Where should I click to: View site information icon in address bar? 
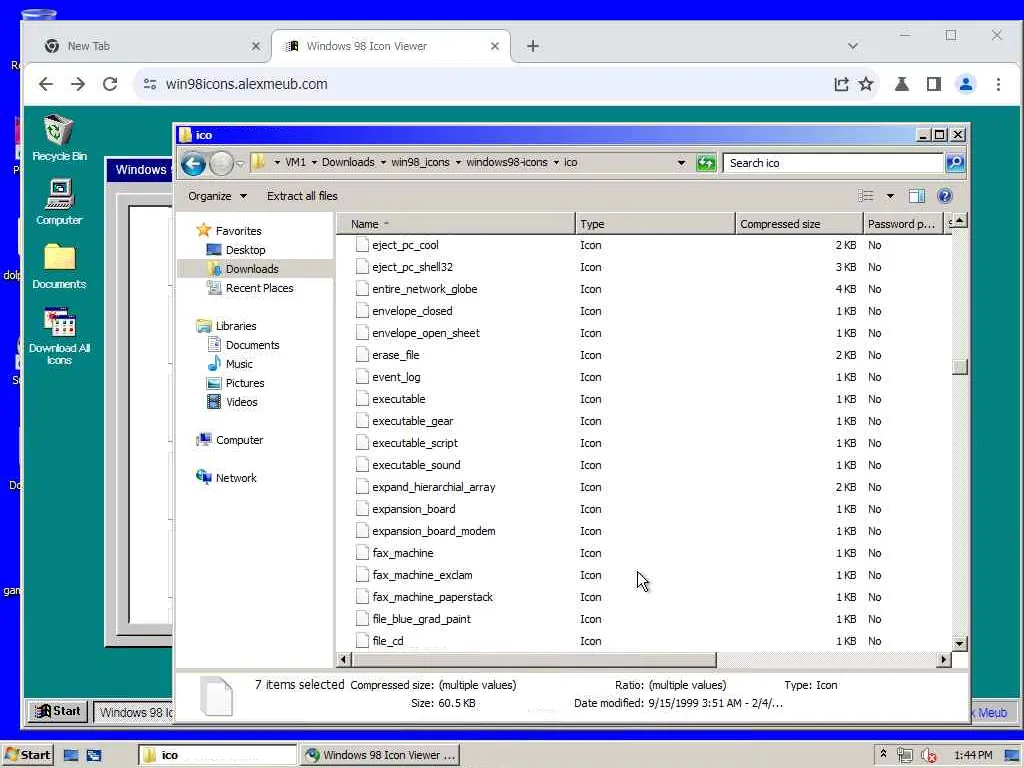(150, 84)
